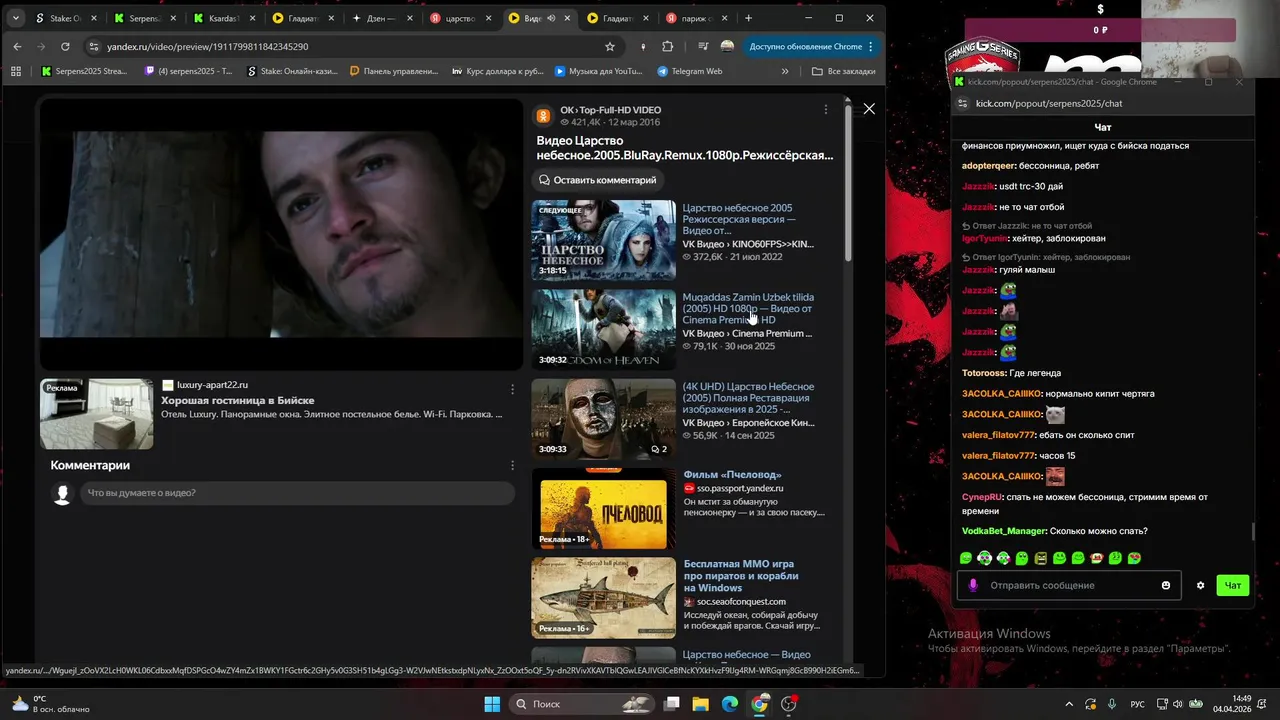Focus the Что вы думаете о видео comment field
Viewport: 1280px width, 720px height.
297,493
